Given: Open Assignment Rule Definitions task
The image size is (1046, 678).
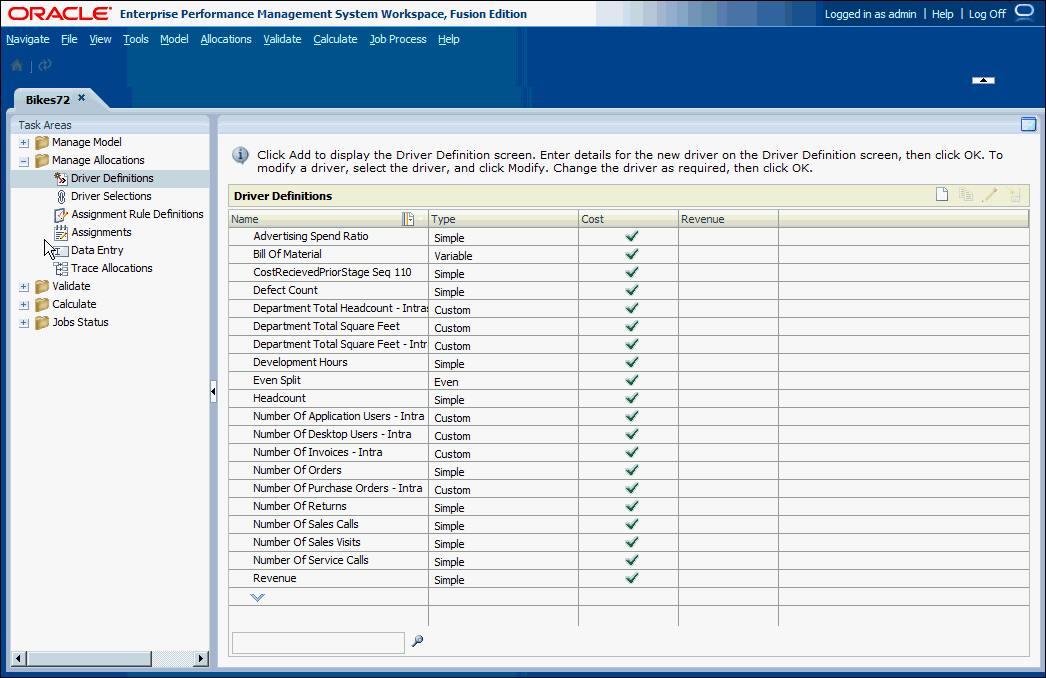Looking at the screenshot, I should (x=137, y=214).
